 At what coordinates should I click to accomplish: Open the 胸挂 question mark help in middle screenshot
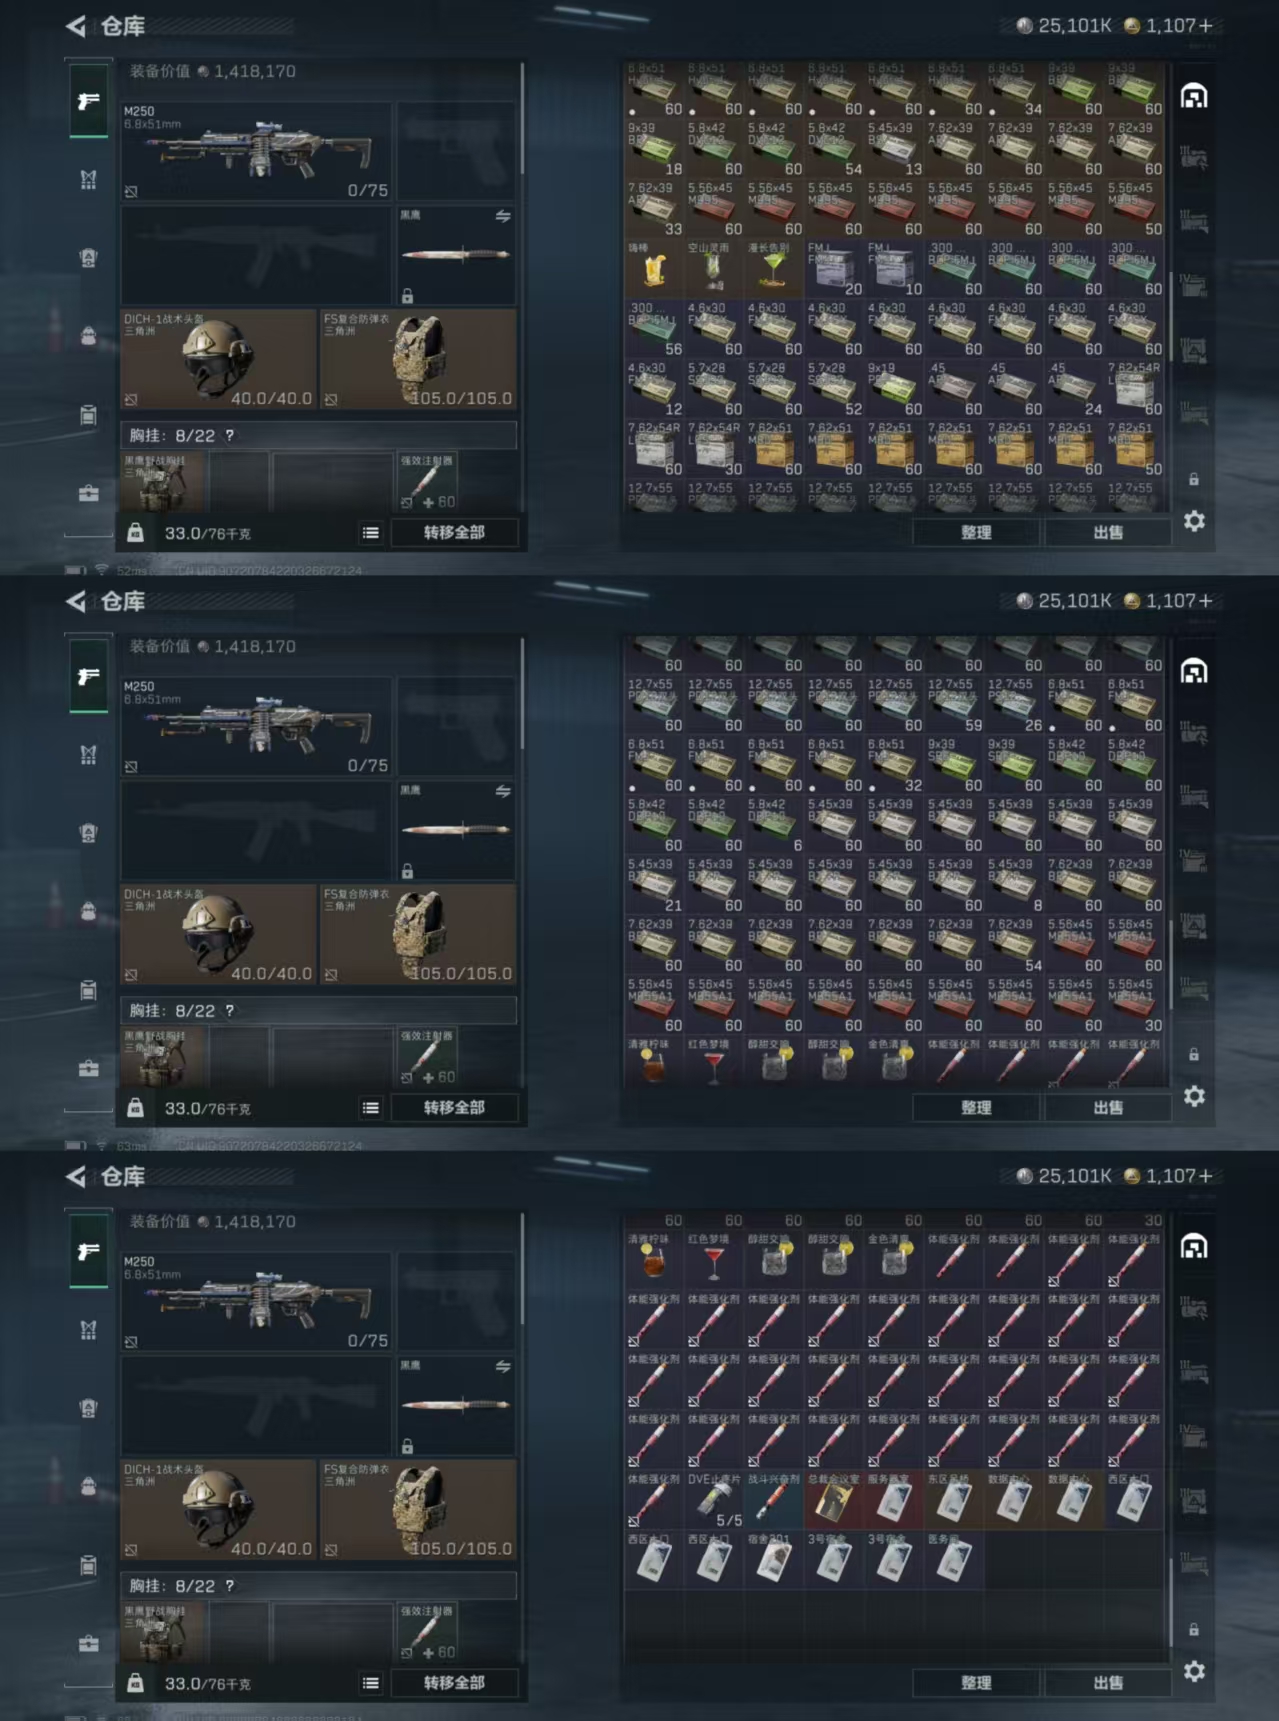(x=230, y=1011)
